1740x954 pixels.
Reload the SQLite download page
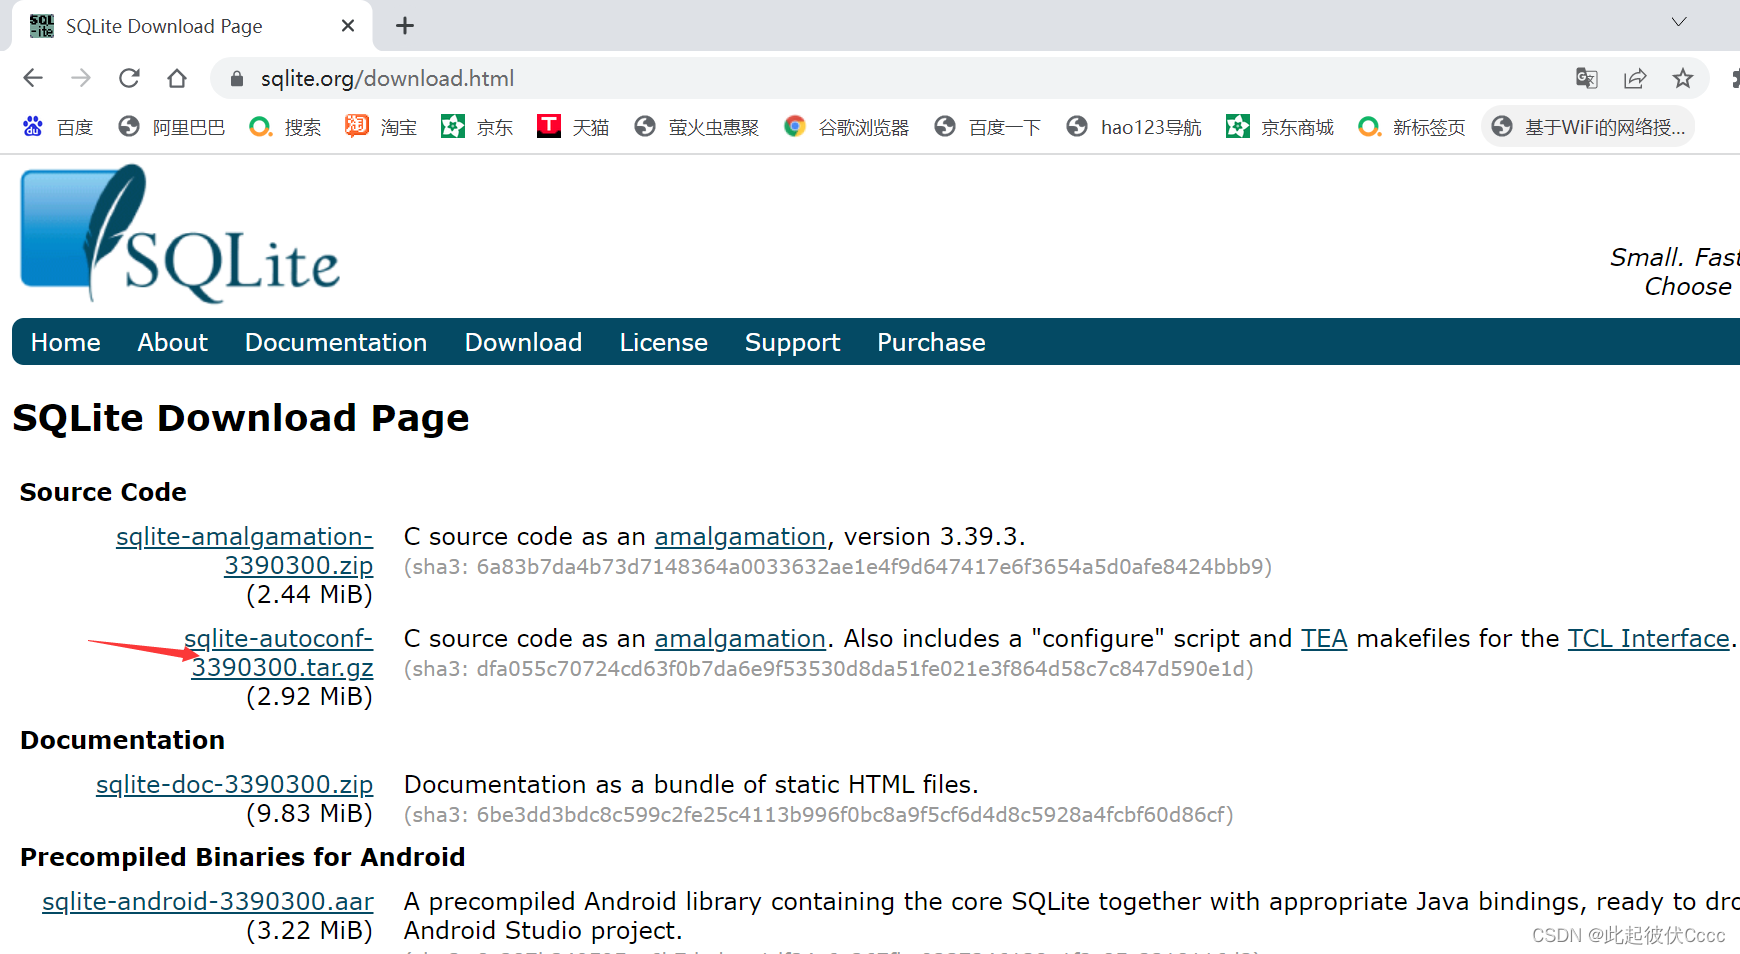(x=129, y=78)
